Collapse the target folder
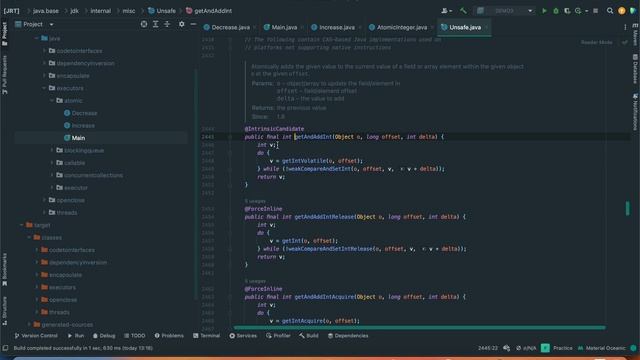 point(22,225)
